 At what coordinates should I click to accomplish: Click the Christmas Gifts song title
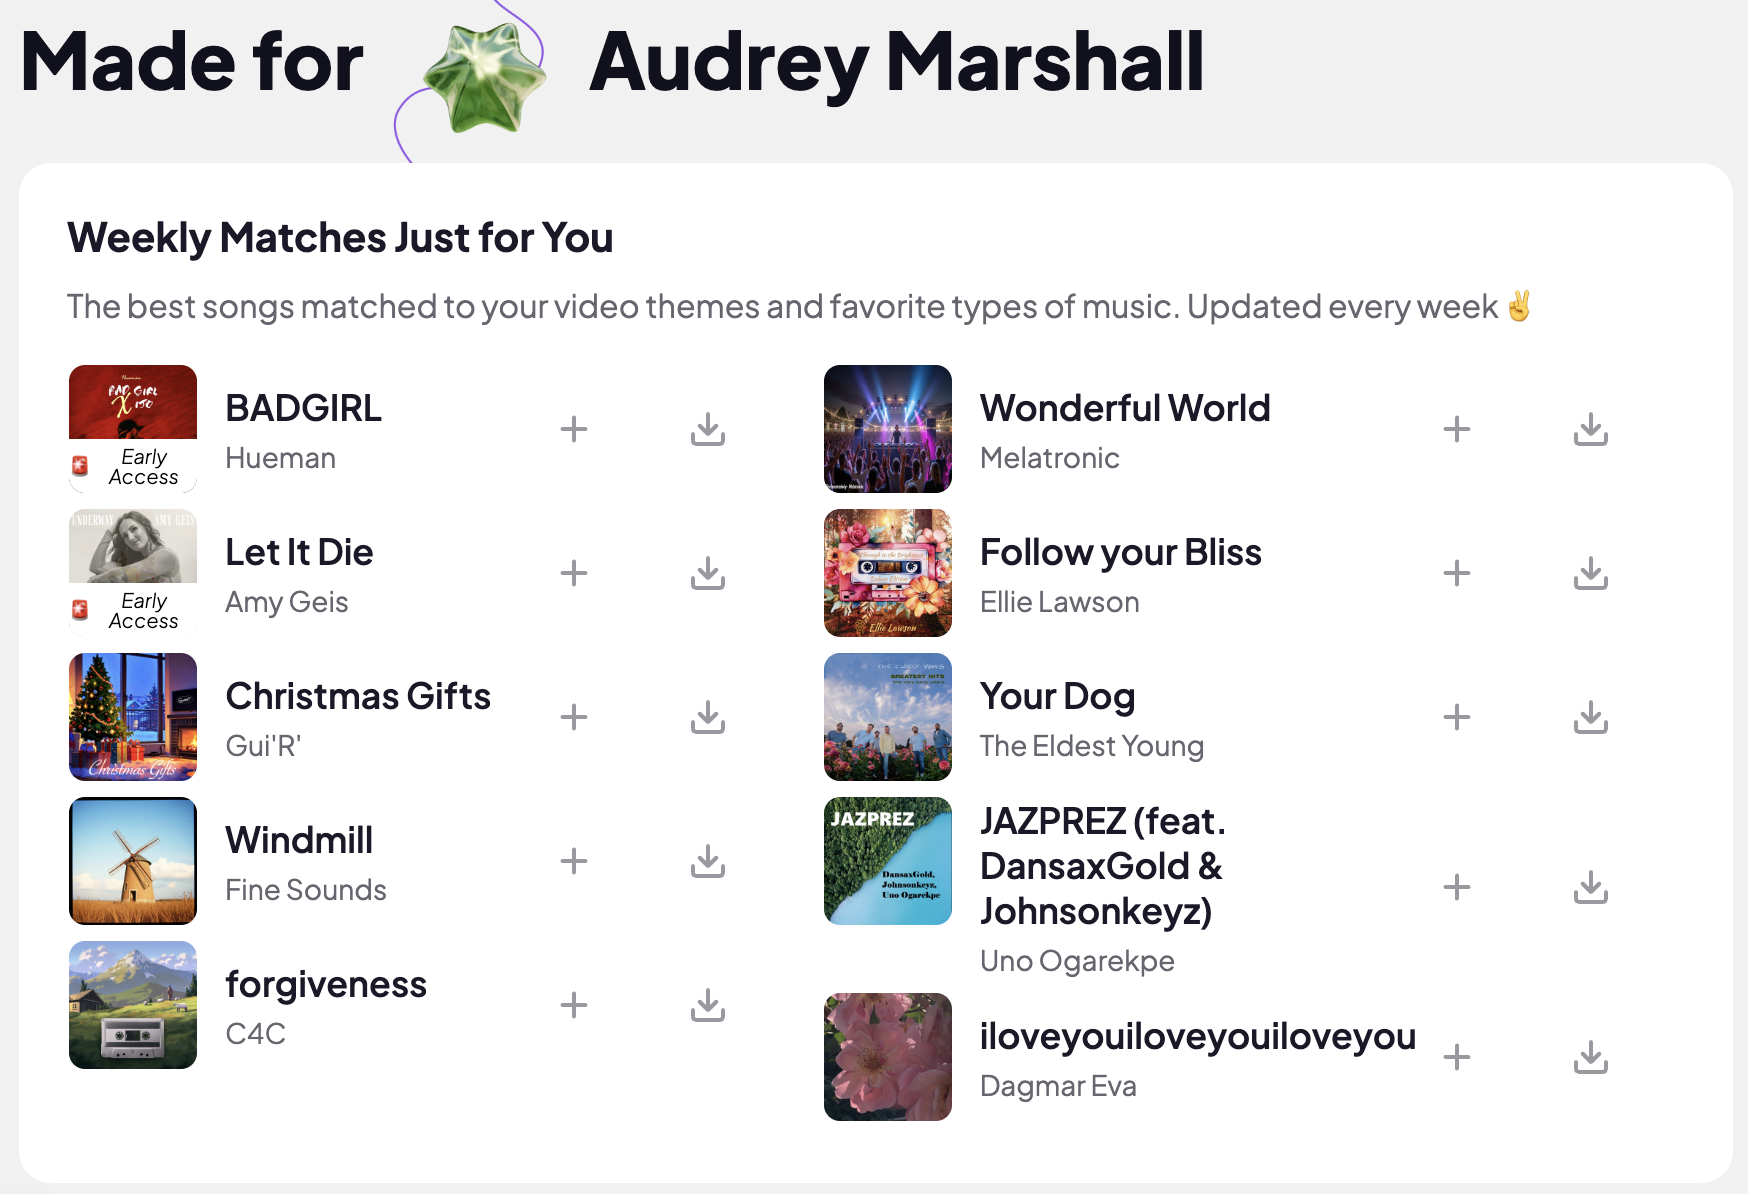[358, 696]
